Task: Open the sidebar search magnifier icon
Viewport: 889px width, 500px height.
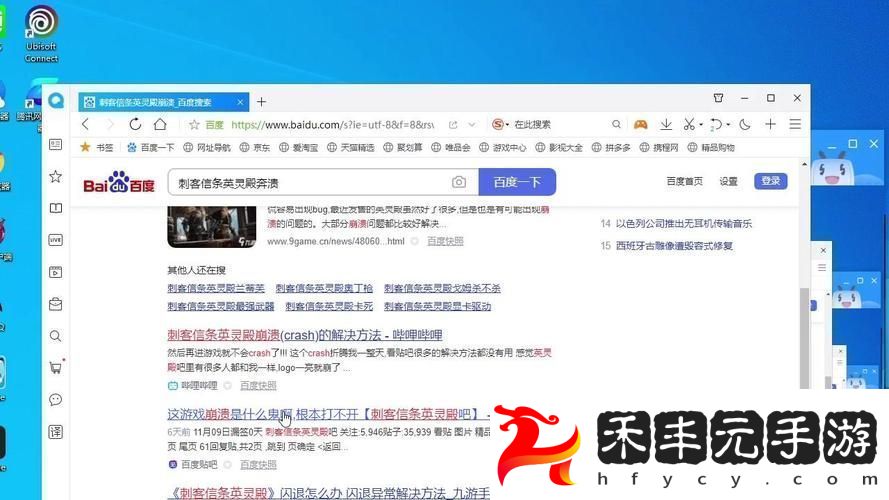Action: coord(56,336)
